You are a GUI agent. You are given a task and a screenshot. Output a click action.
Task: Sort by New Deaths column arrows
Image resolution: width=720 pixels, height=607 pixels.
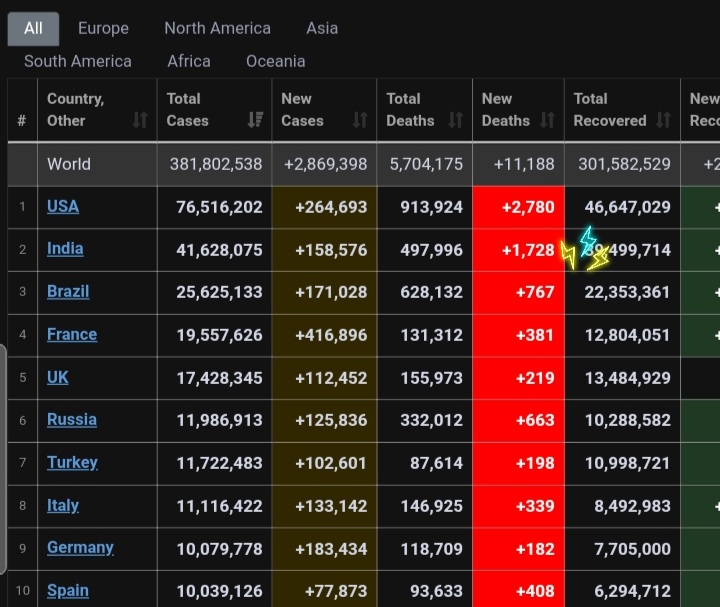click(547, 120)
